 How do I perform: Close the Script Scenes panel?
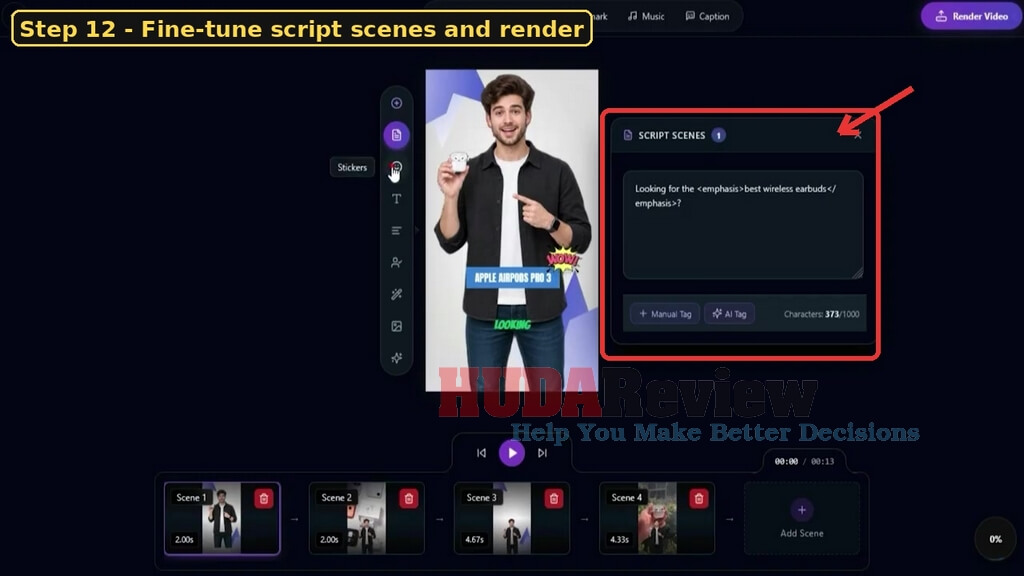click(x=857, y=135)
